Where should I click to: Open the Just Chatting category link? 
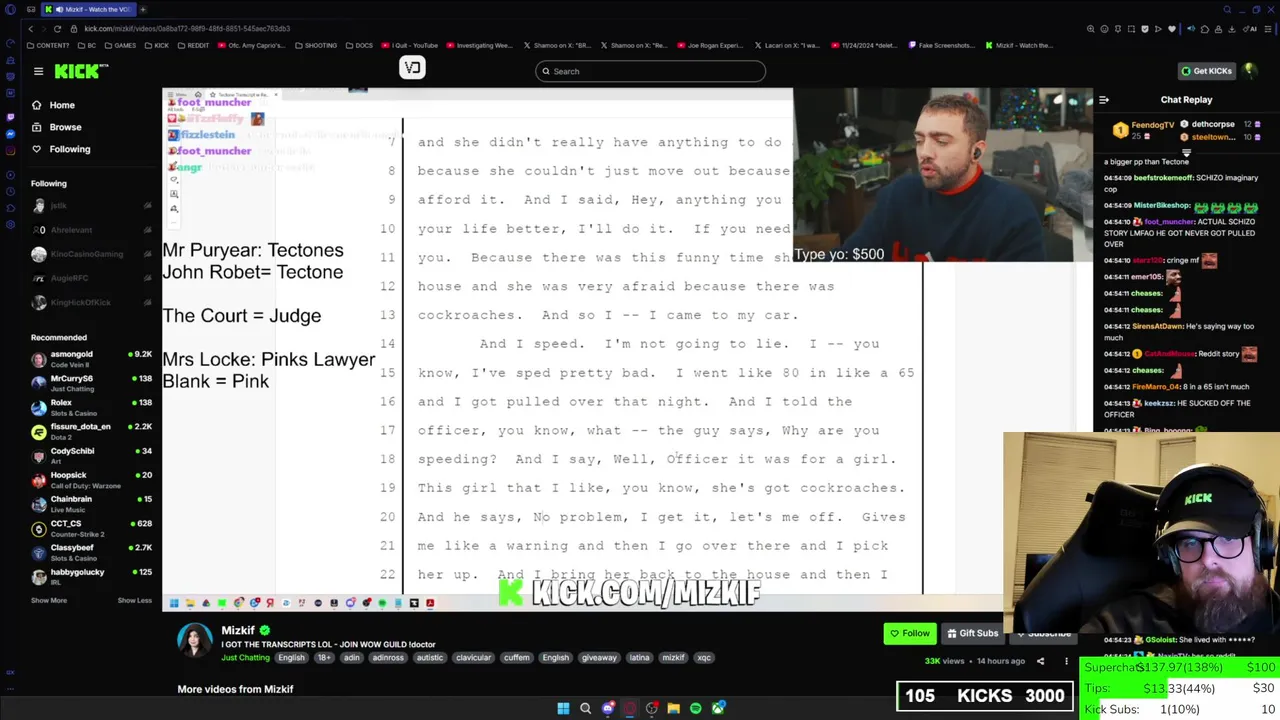tap(245, 658)
